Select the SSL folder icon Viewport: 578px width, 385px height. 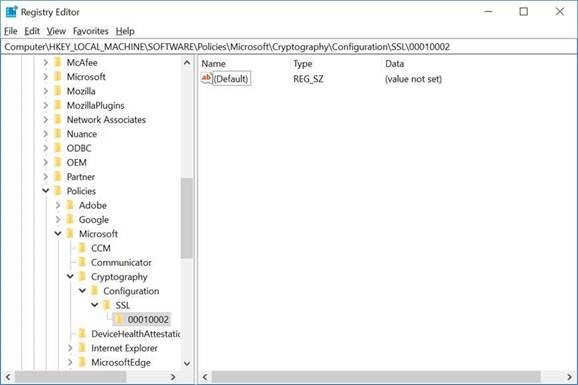(x=107, y=305)
